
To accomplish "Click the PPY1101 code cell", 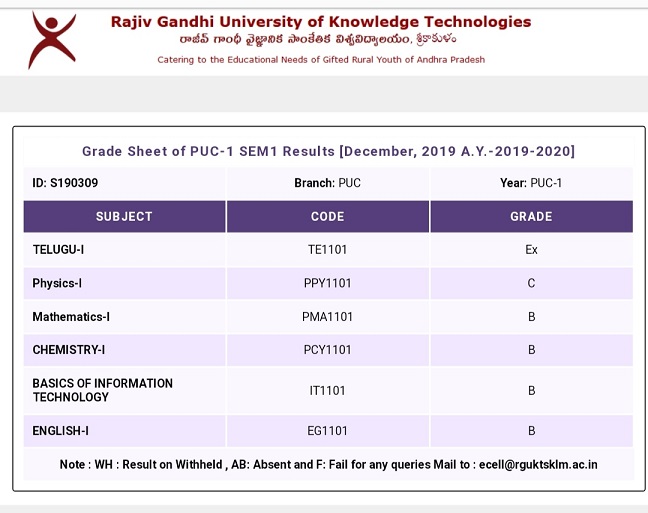I will pos(328,283).
